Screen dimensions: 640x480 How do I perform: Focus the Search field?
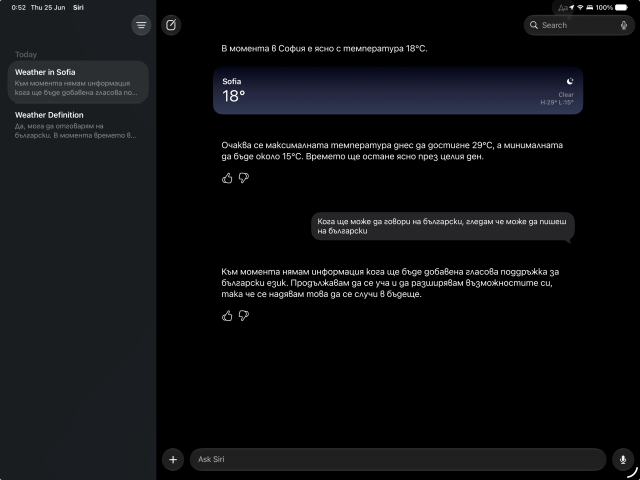coord(579,25)
